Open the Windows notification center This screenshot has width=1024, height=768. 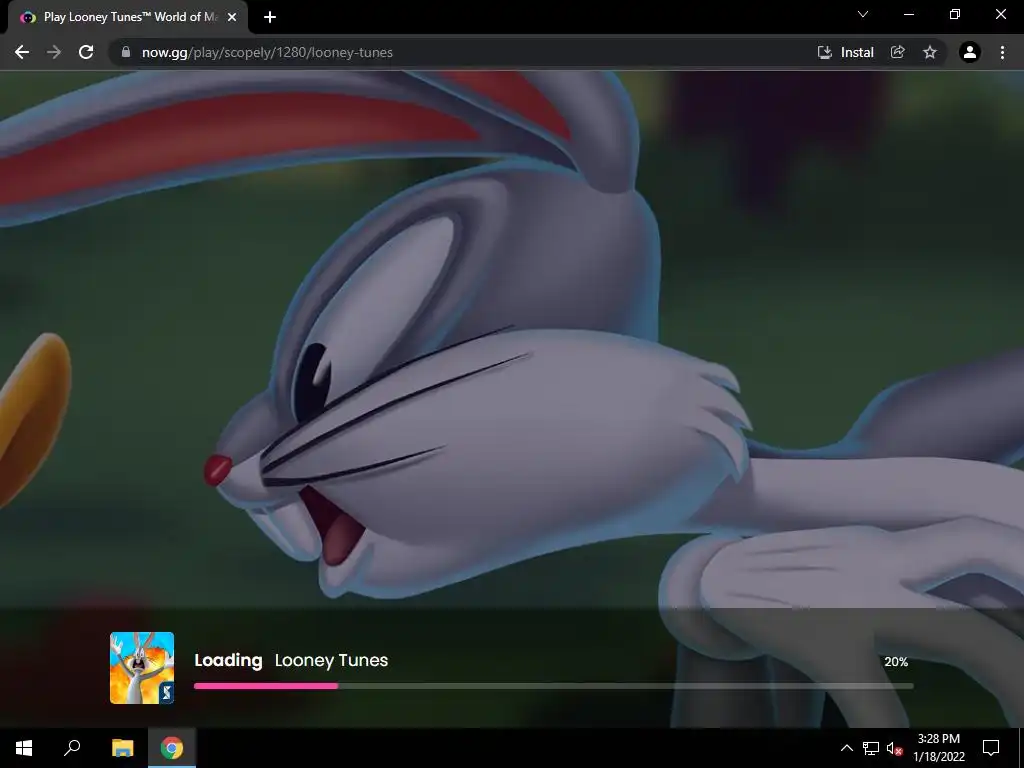[991, 748]
